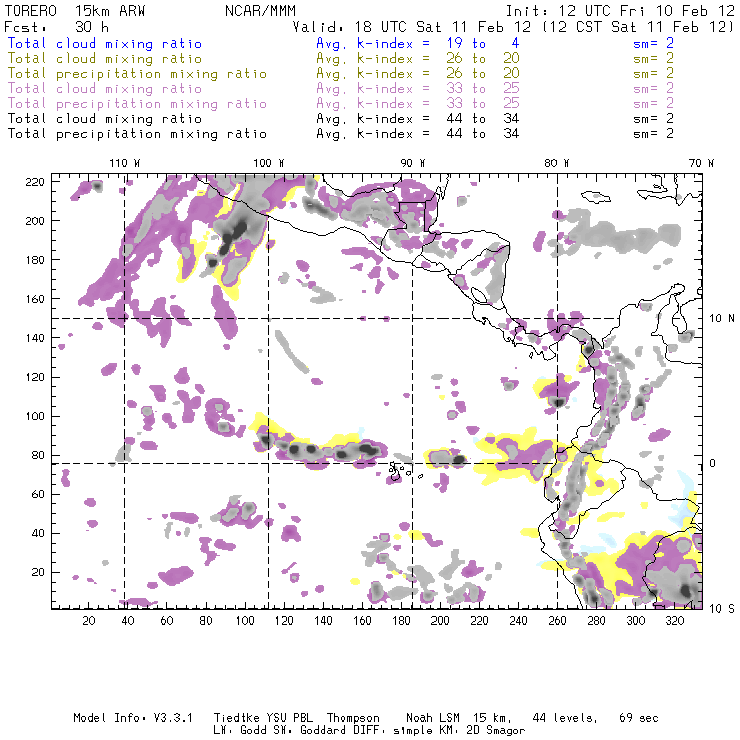Click the blue "Total cloud mixing ratio" legend line
Viewport: 740px width, 740px height.
(105, 43)
